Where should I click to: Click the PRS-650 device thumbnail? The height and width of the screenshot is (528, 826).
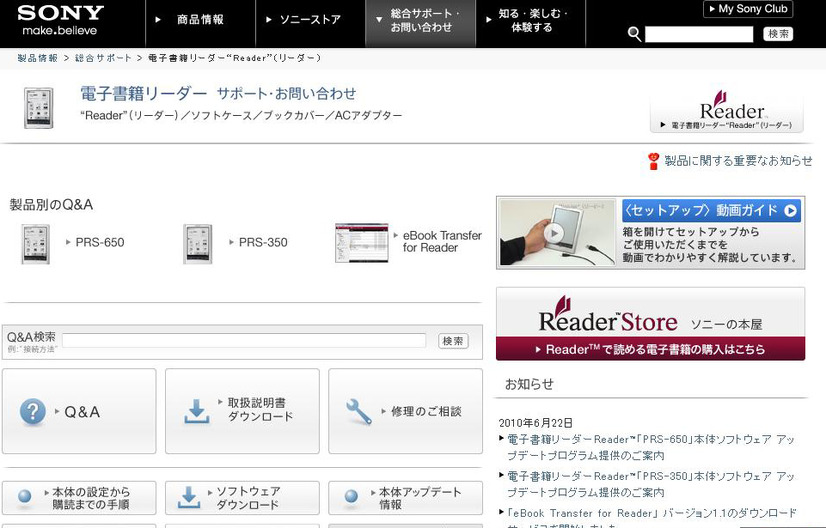click(36, 244)
